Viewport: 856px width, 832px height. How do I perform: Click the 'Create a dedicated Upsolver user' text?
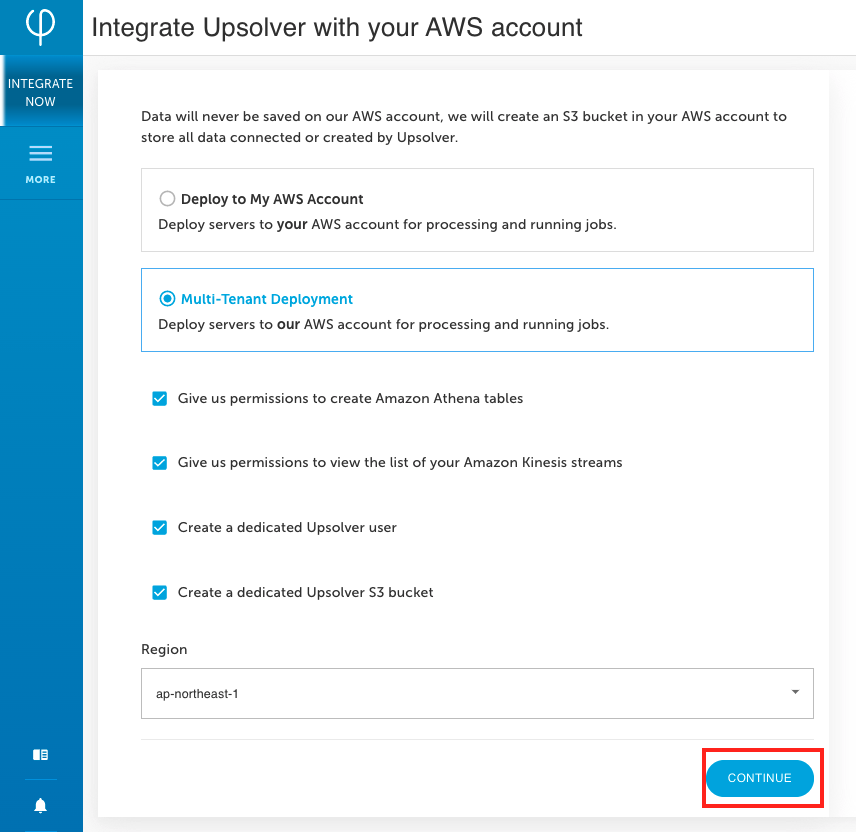coord(287,527)
